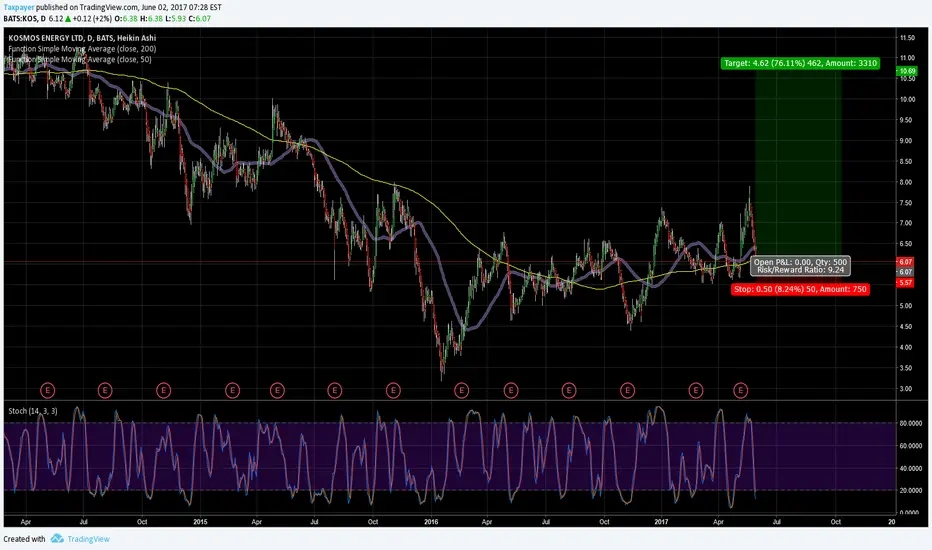This screenshot has height=550, width=932.
Task: Open the February 2015 earnings E marker
Action: [x=232, y=391]
